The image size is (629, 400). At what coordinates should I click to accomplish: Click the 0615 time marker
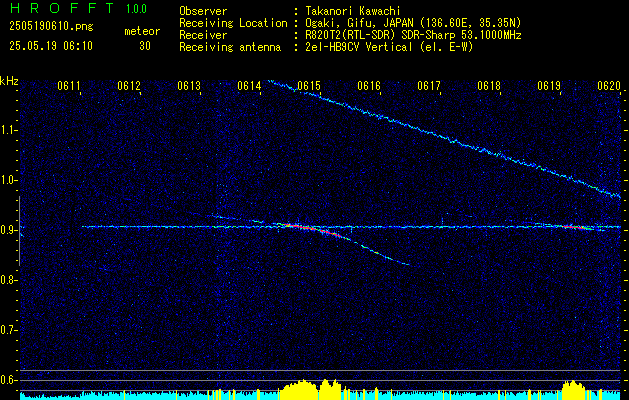click(x=309, y=85)
